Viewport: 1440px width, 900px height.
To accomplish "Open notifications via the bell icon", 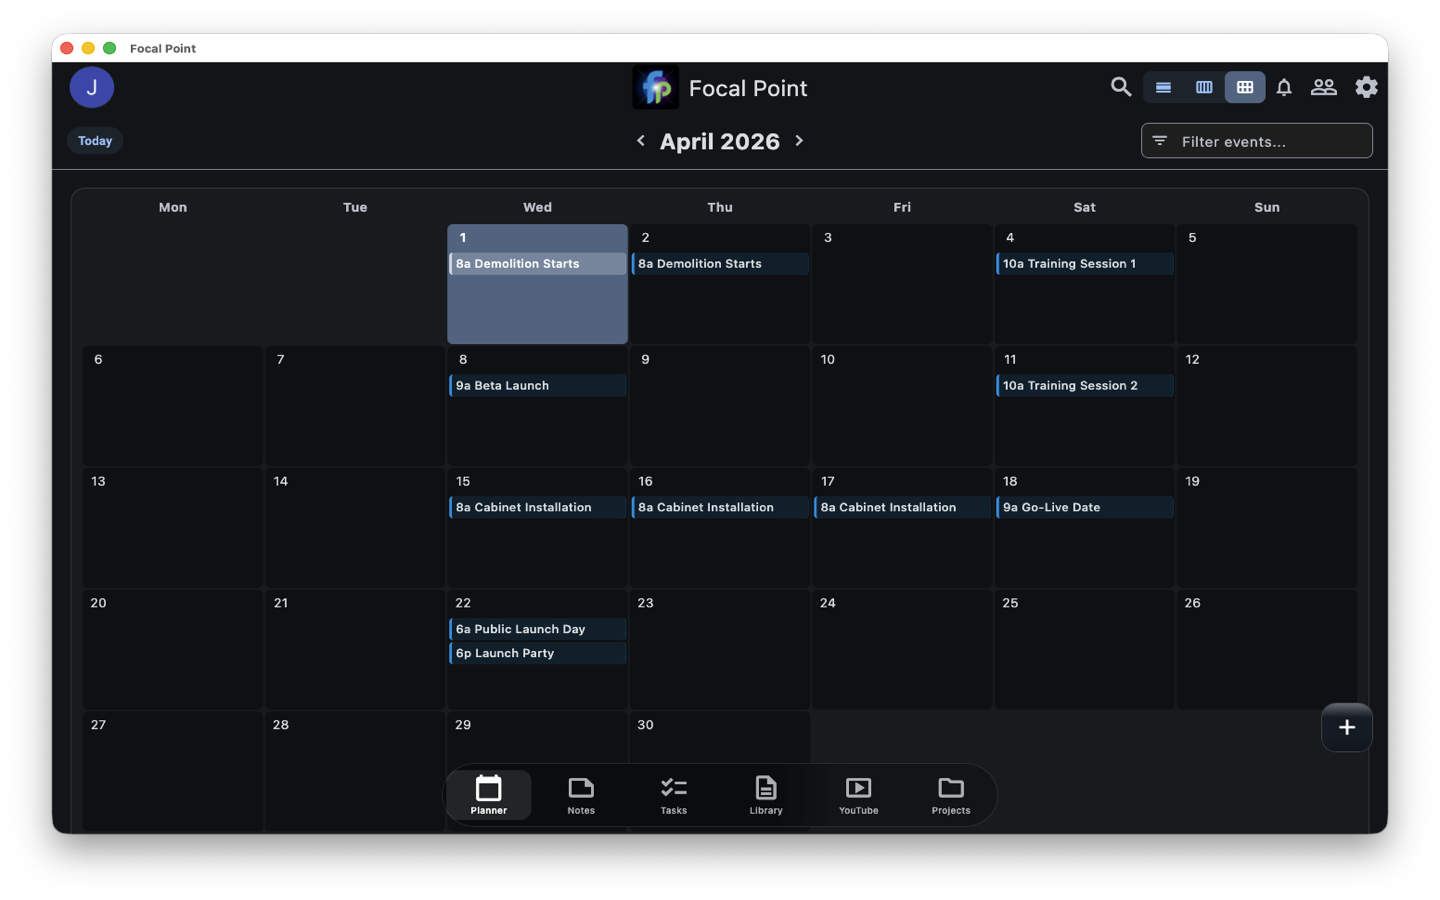I will tap(1284, 87).
